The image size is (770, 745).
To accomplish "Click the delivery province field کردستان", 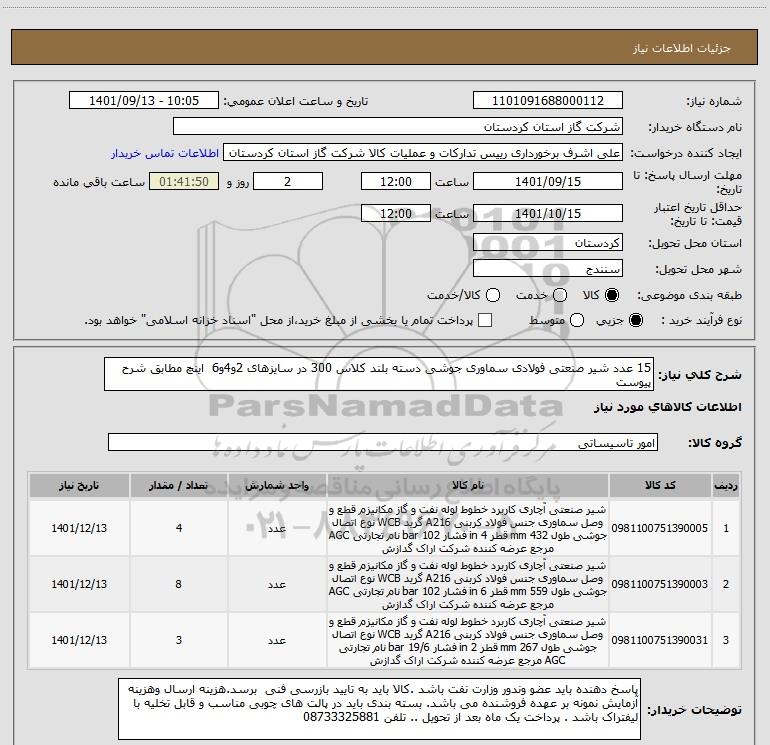I will [x=548, y=243].
